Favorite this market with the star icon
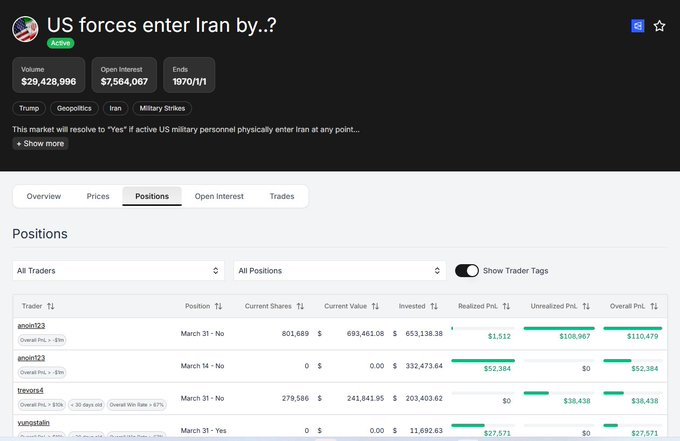This screenshot has height=441, width=680. pos(659,26)
